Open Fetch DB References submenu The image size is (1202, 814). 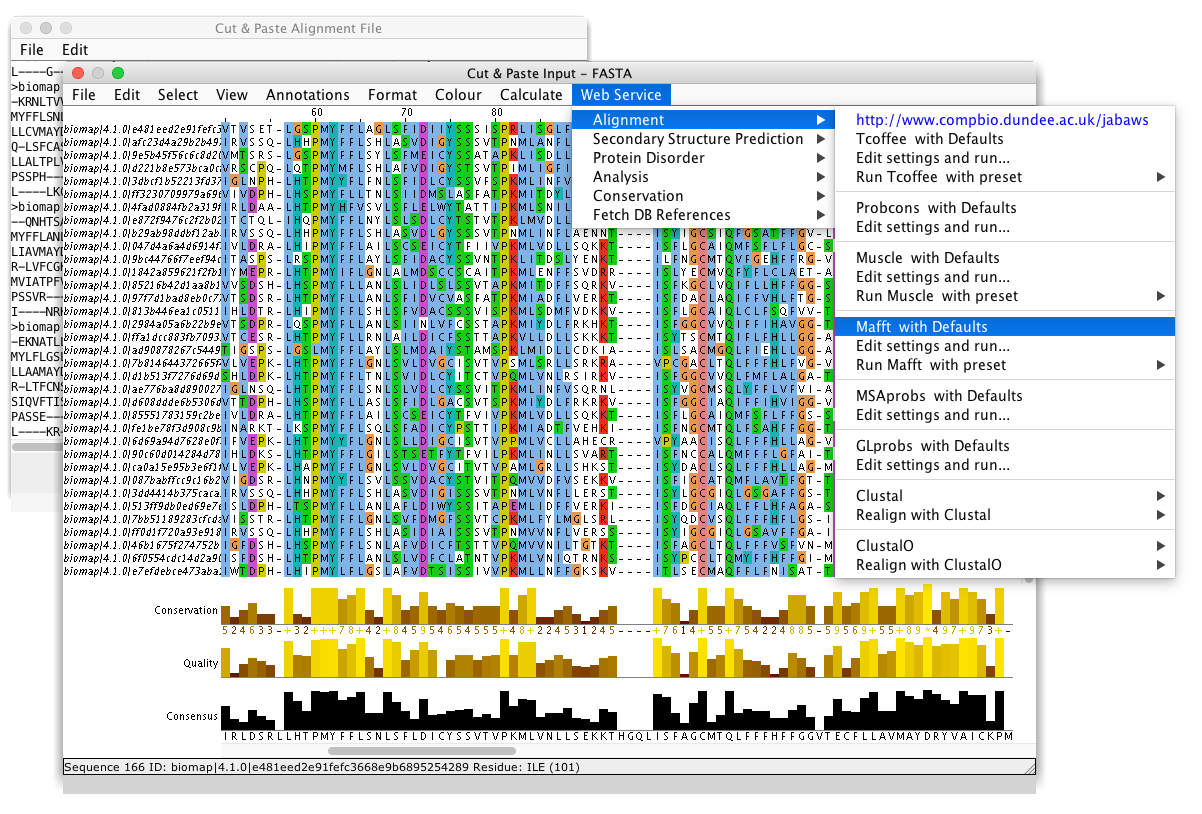[662, 215]
